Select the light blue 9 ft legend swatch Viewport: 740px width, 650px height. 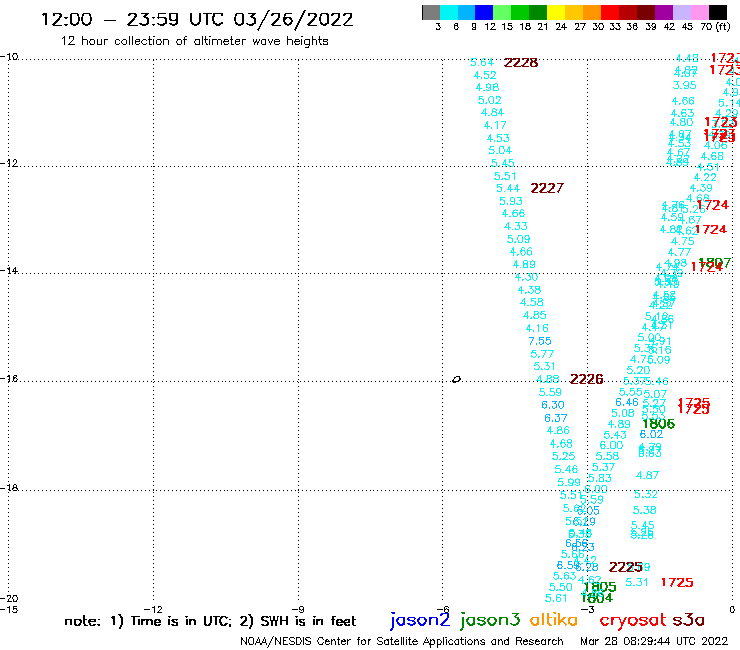[x=467, y=12]
